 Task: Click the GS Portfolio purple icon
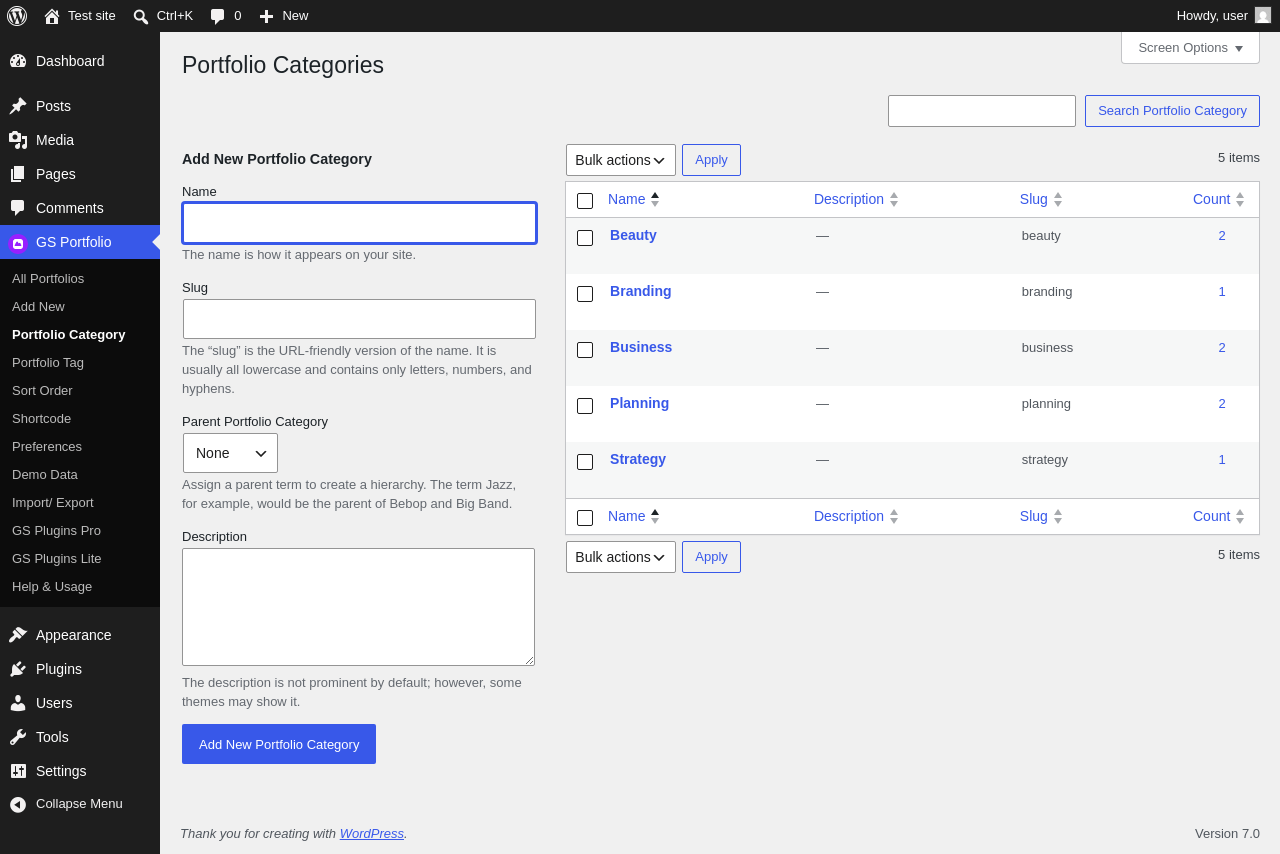[x=18, y=243]
